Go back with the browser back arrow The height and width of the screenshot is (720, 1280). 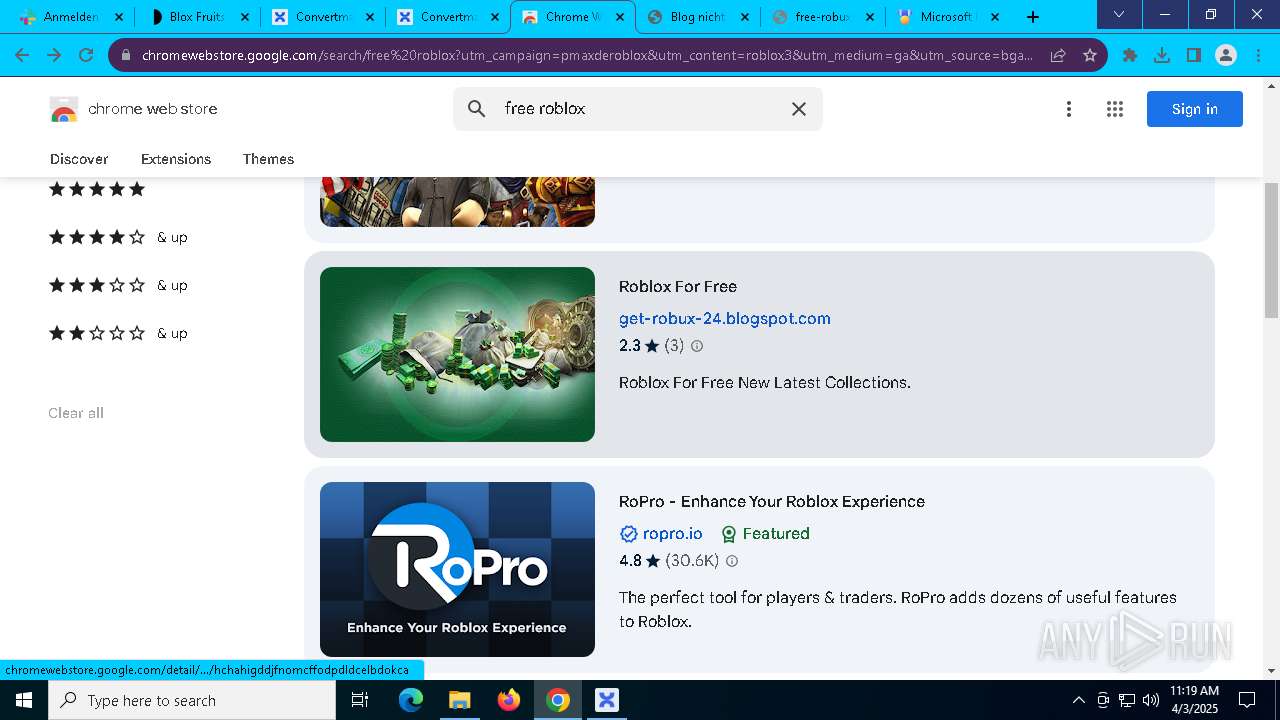tap(22, 55)
